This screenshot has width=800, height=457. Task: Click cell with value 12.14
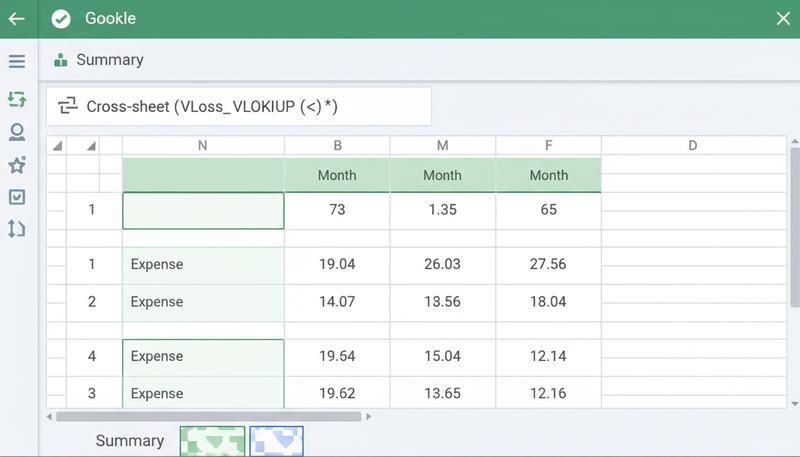pos(548,356)
